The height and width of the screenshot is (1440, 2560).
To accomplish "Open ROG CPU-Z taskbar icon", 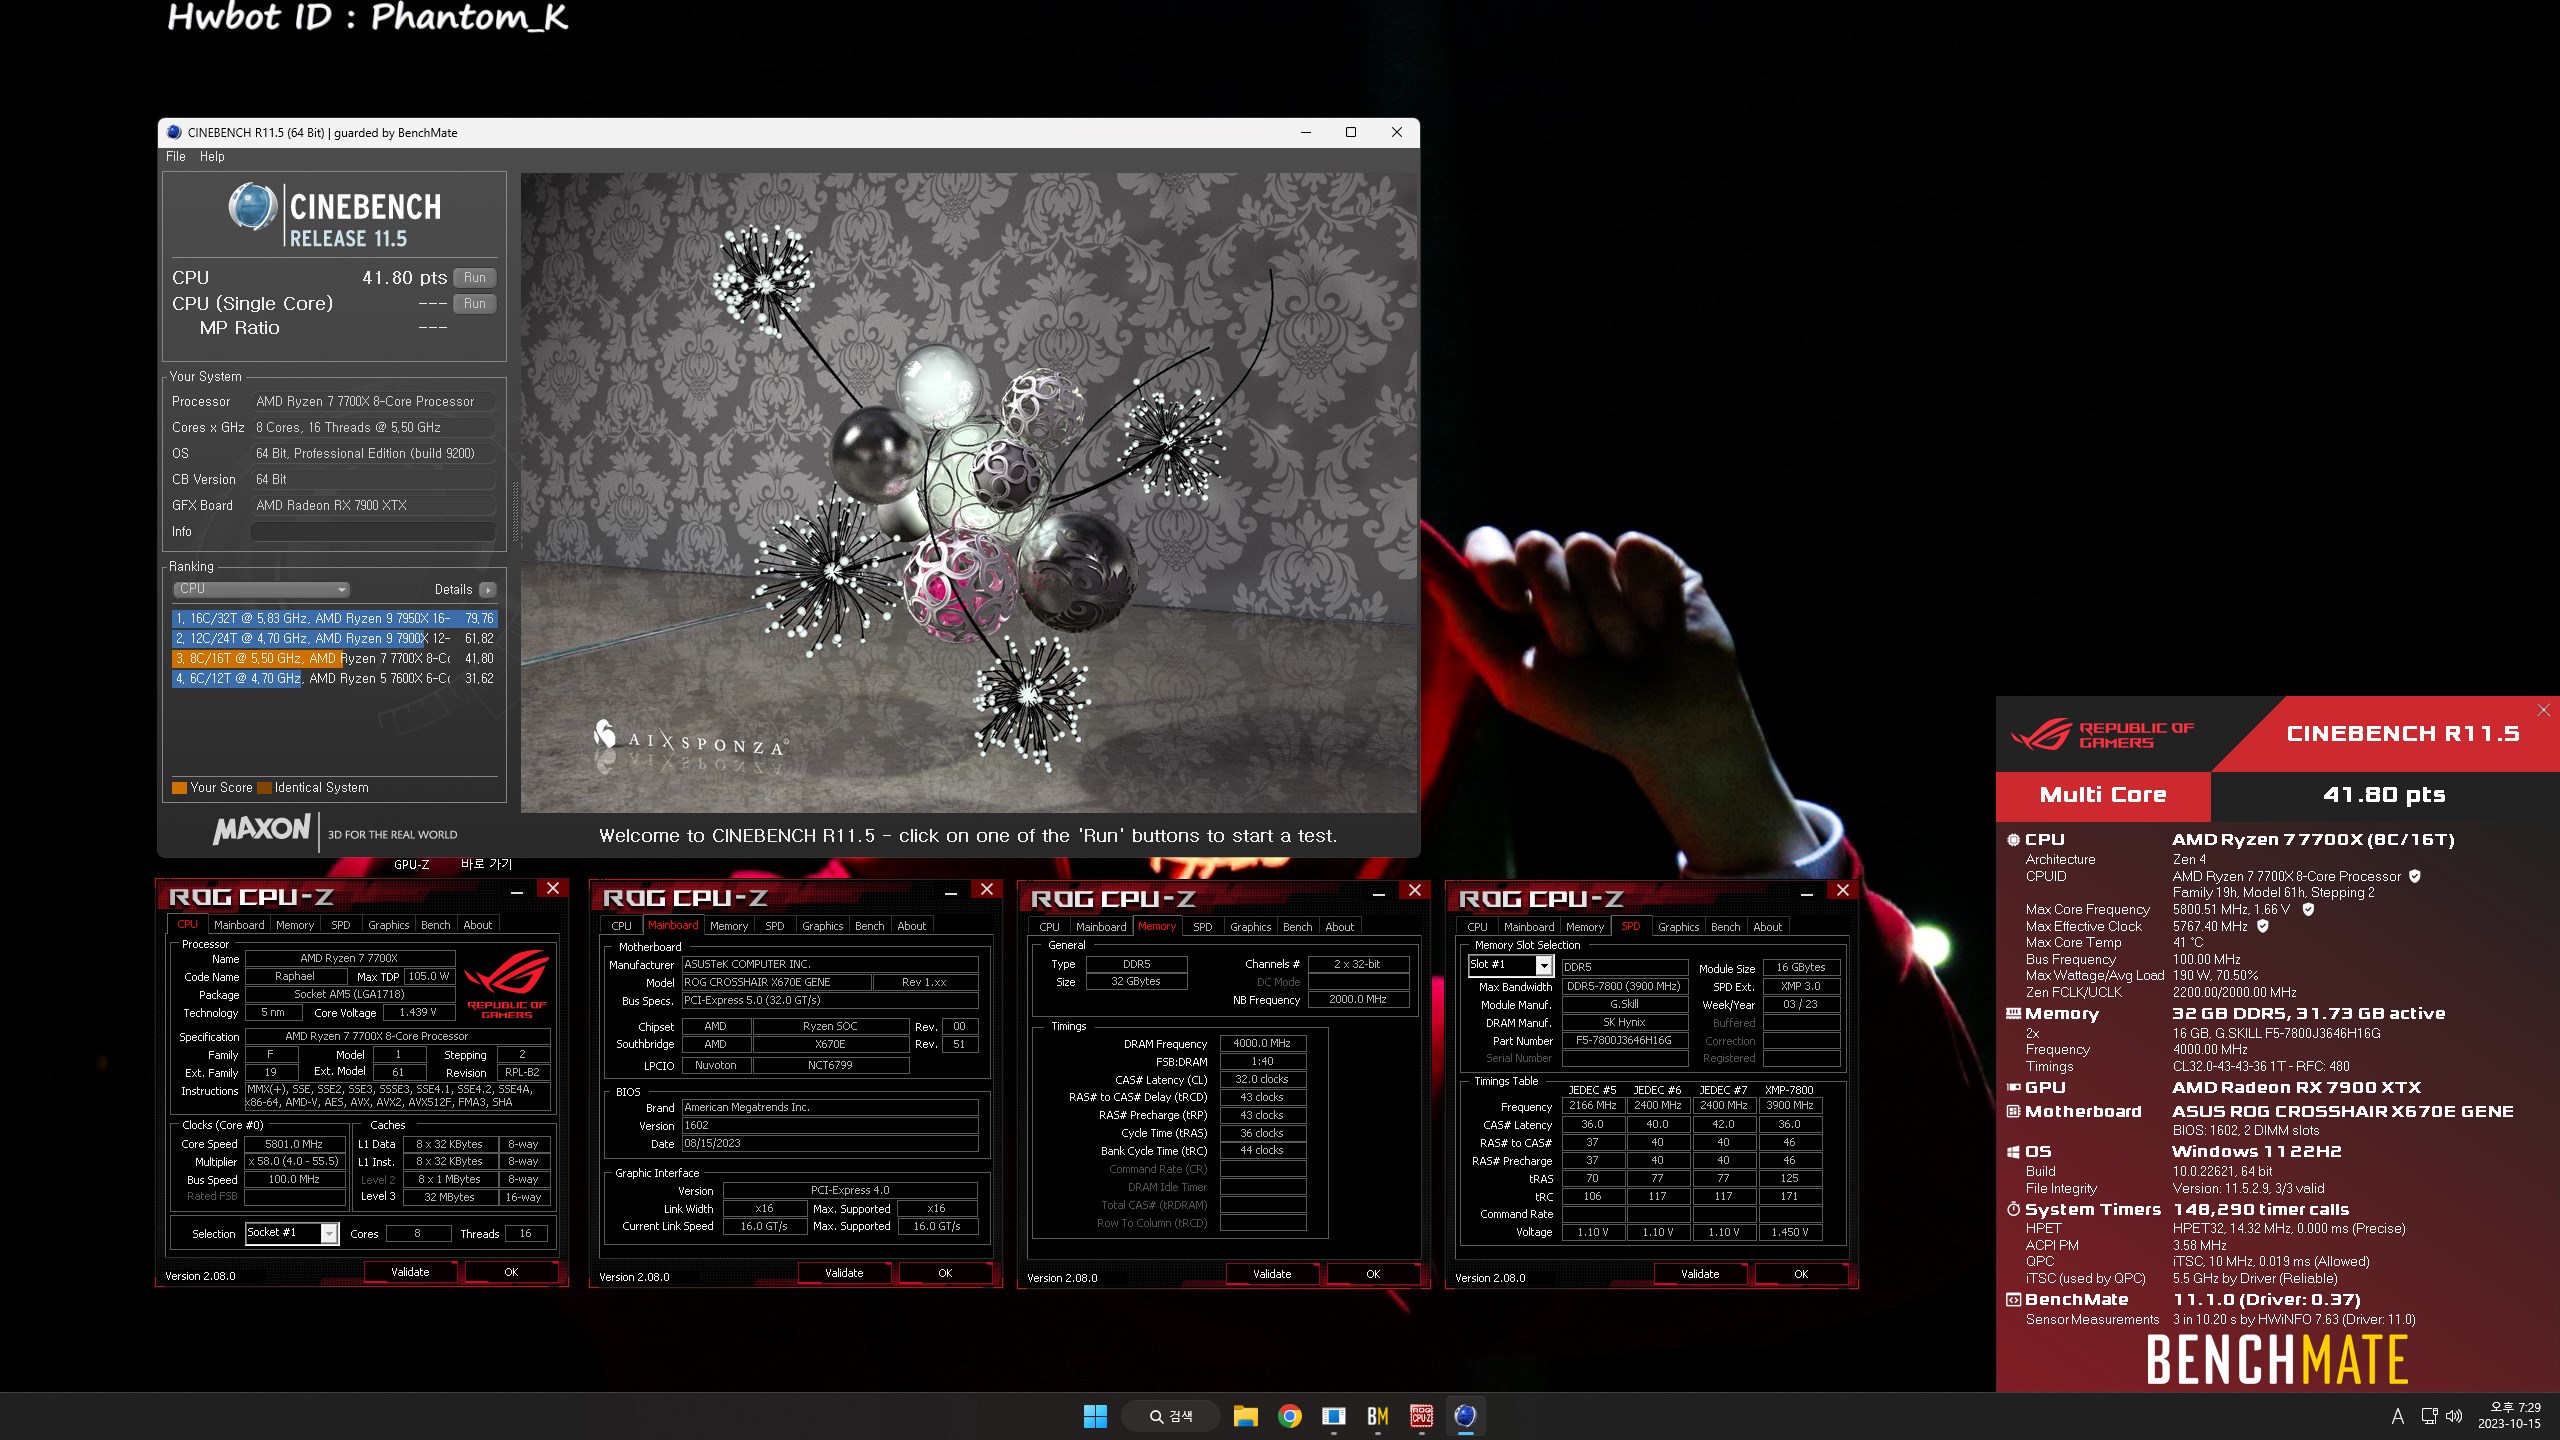I will point(1421,1416).
